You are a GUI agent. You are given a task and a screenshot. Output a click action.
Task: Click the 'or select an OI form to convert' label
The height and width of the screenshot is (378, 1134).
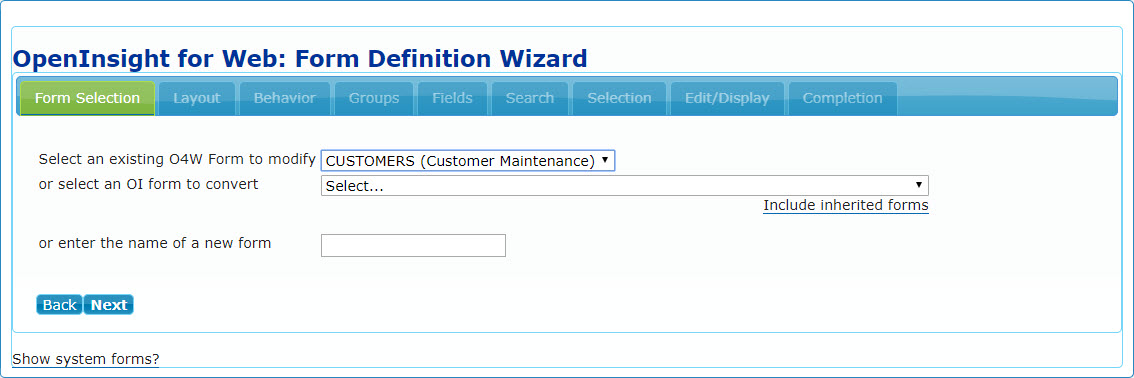pyautogui.click(x=148, y=184)
